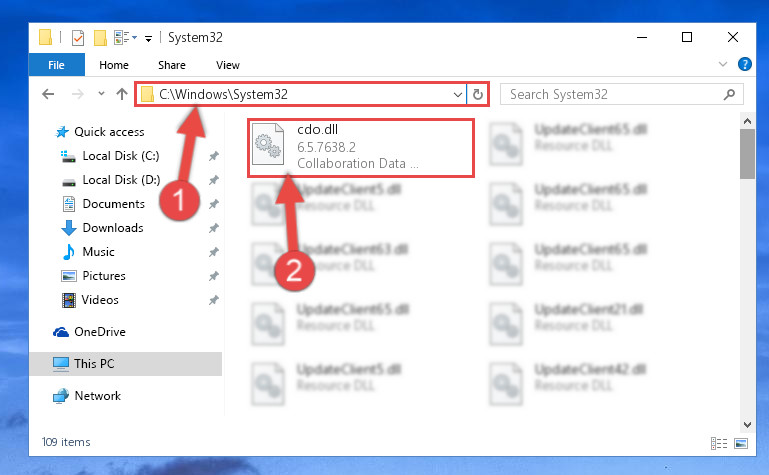The width and height of the screenshot is (769, 475).
Task: Close the System32 window
Action: (x=733, y=37)
